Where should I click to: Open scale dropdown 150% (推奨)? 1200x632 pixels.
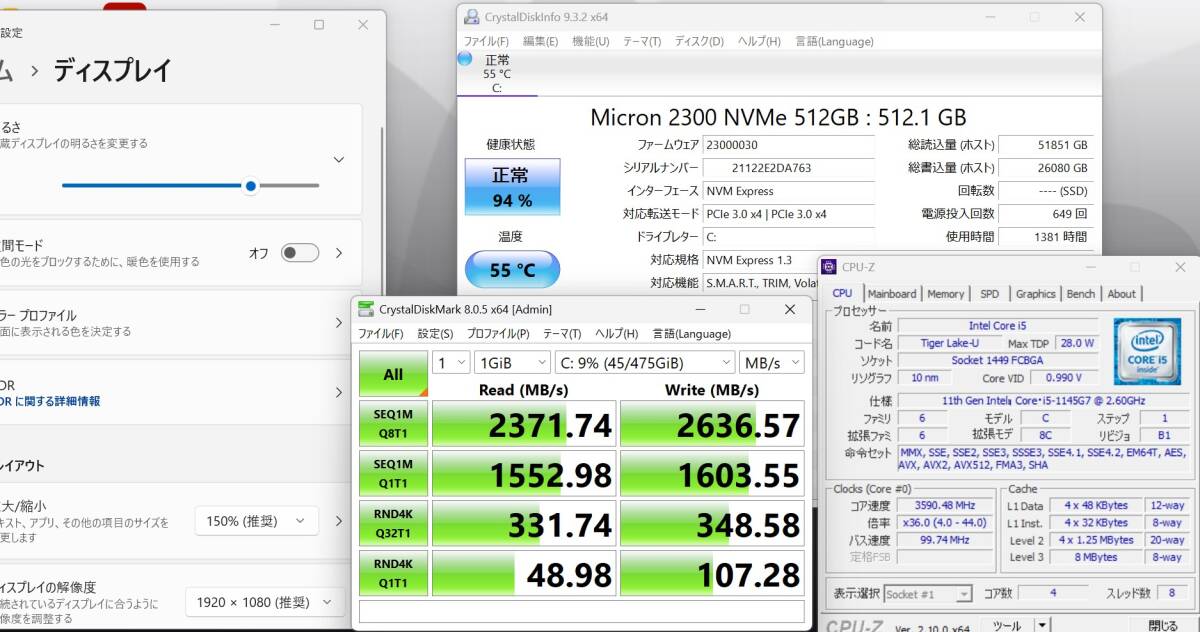tap(257, 521)
